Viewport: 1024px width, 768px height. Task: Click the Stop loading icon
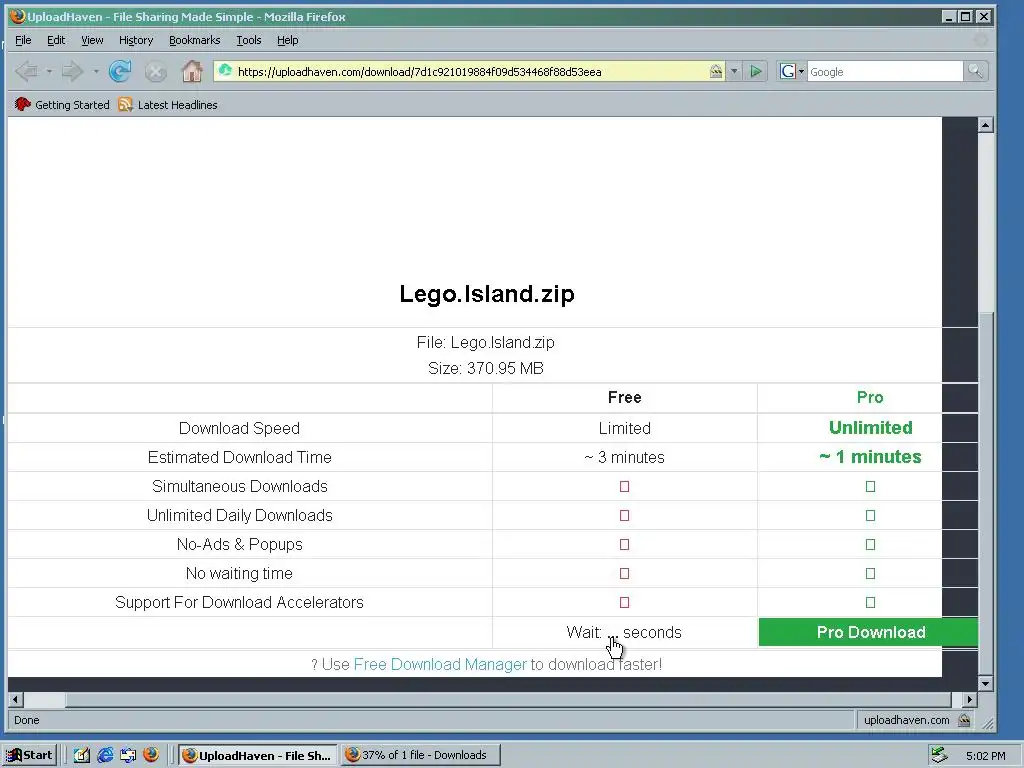[155, 71]
